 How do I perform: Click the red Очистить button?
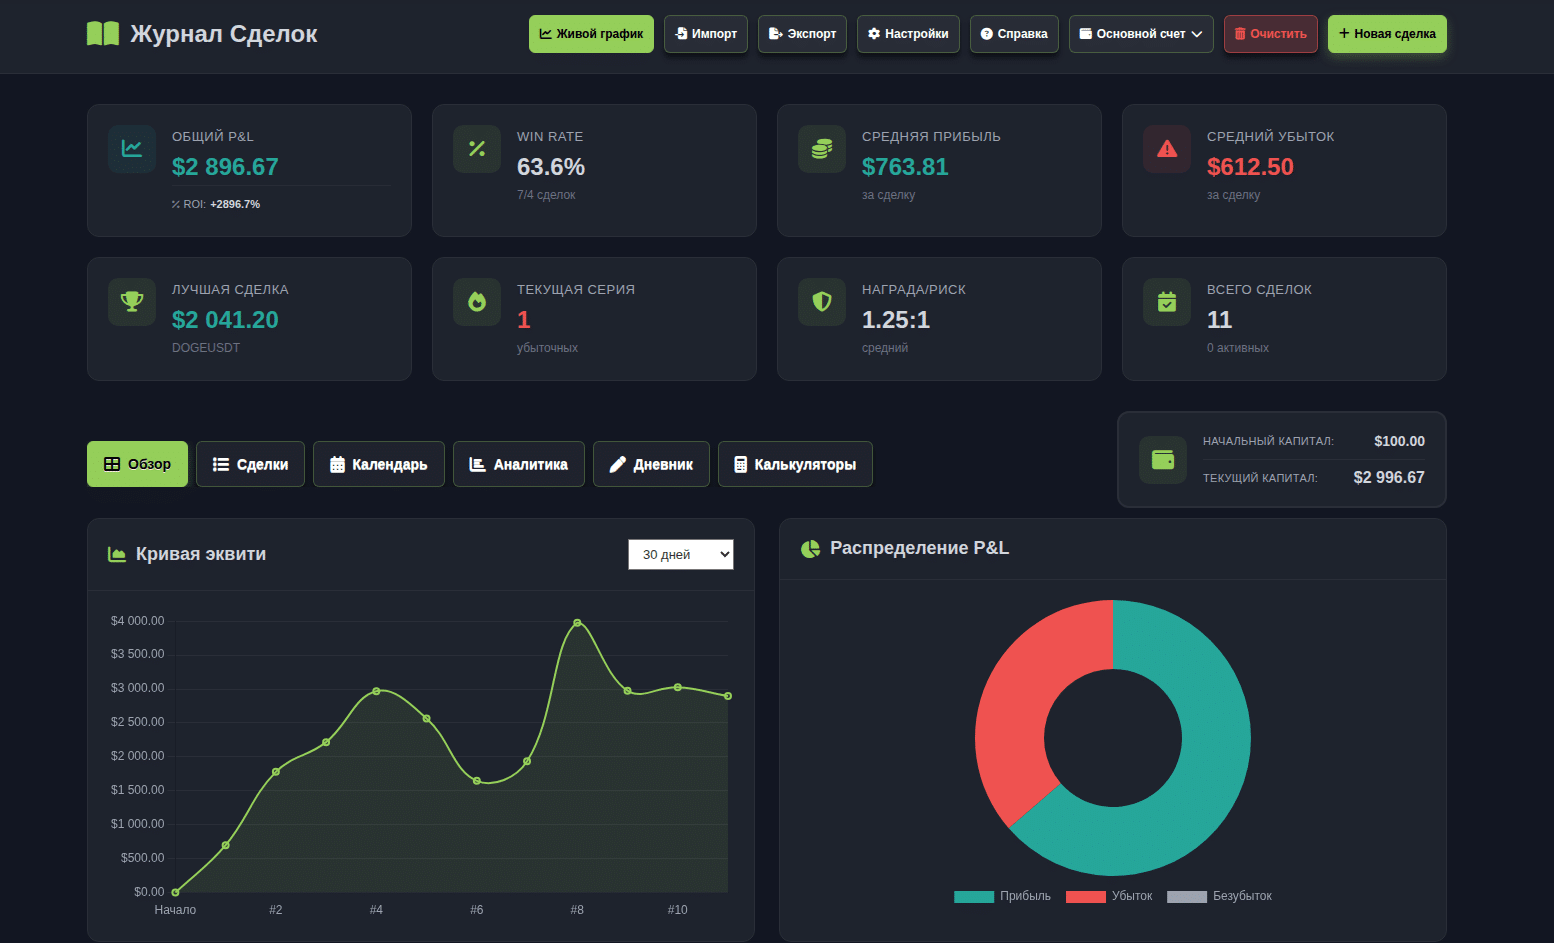pyautogui.click(x=1270, y=34)
